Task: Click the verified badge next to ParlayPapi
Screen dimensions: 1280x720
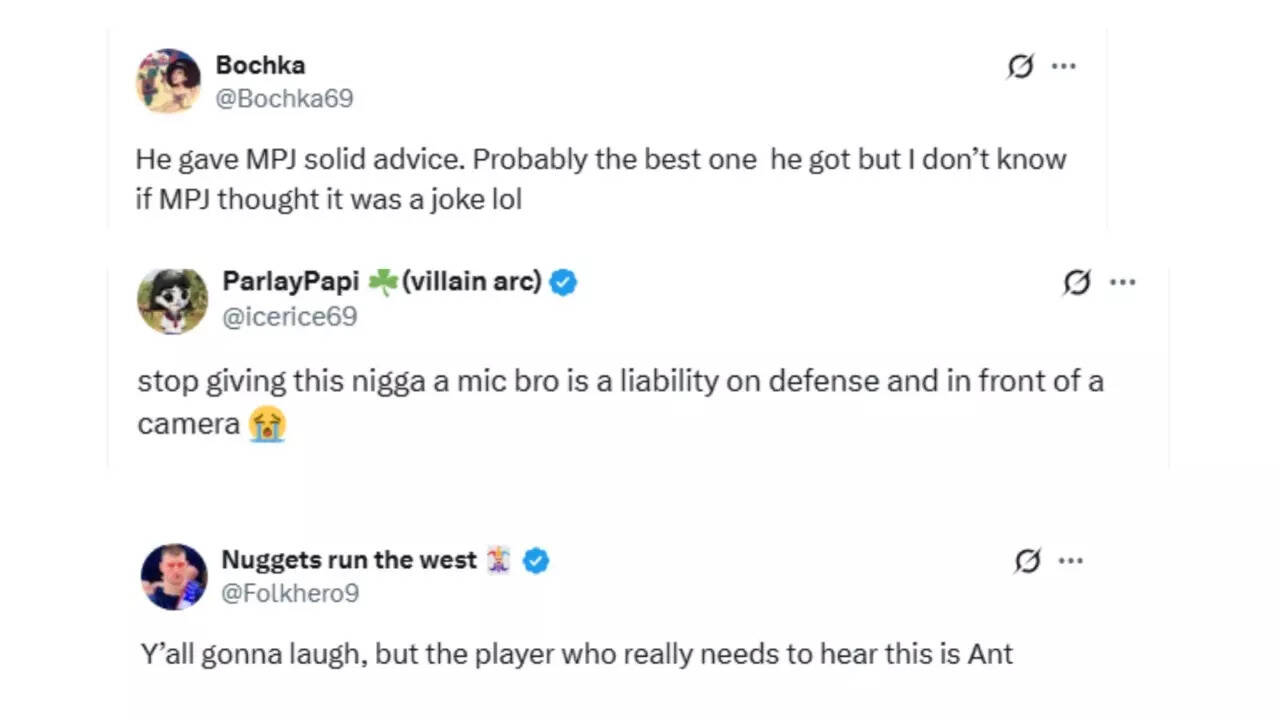Action: tap(563, 283)
